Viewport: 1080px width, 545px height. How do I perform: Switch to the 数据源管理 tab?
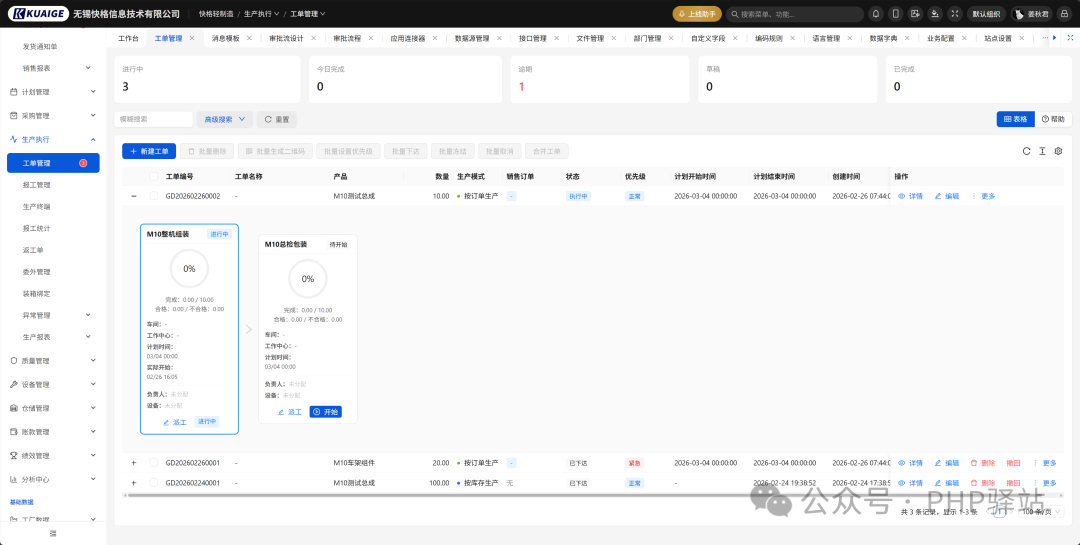pos(472,39)
